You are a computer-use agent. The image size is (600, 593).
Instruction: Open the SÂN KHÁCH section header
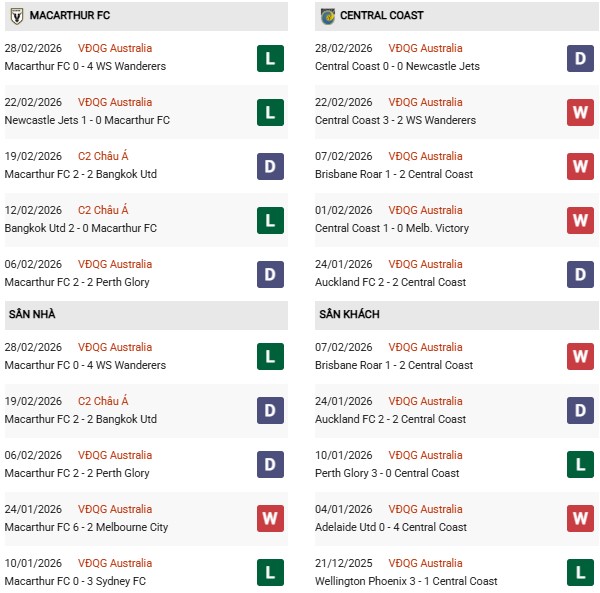click(350, 315)
